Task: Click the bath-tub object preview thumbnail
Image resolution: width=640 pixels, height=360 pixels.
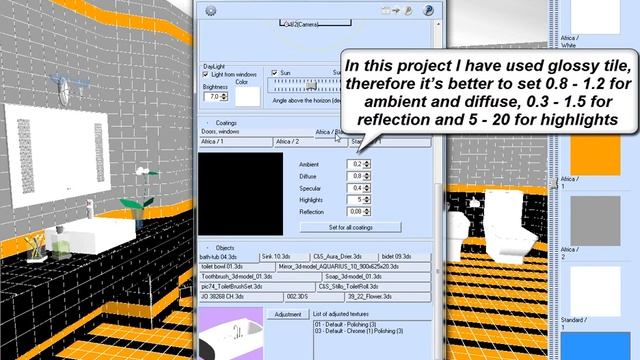Action: pos(231,334)
